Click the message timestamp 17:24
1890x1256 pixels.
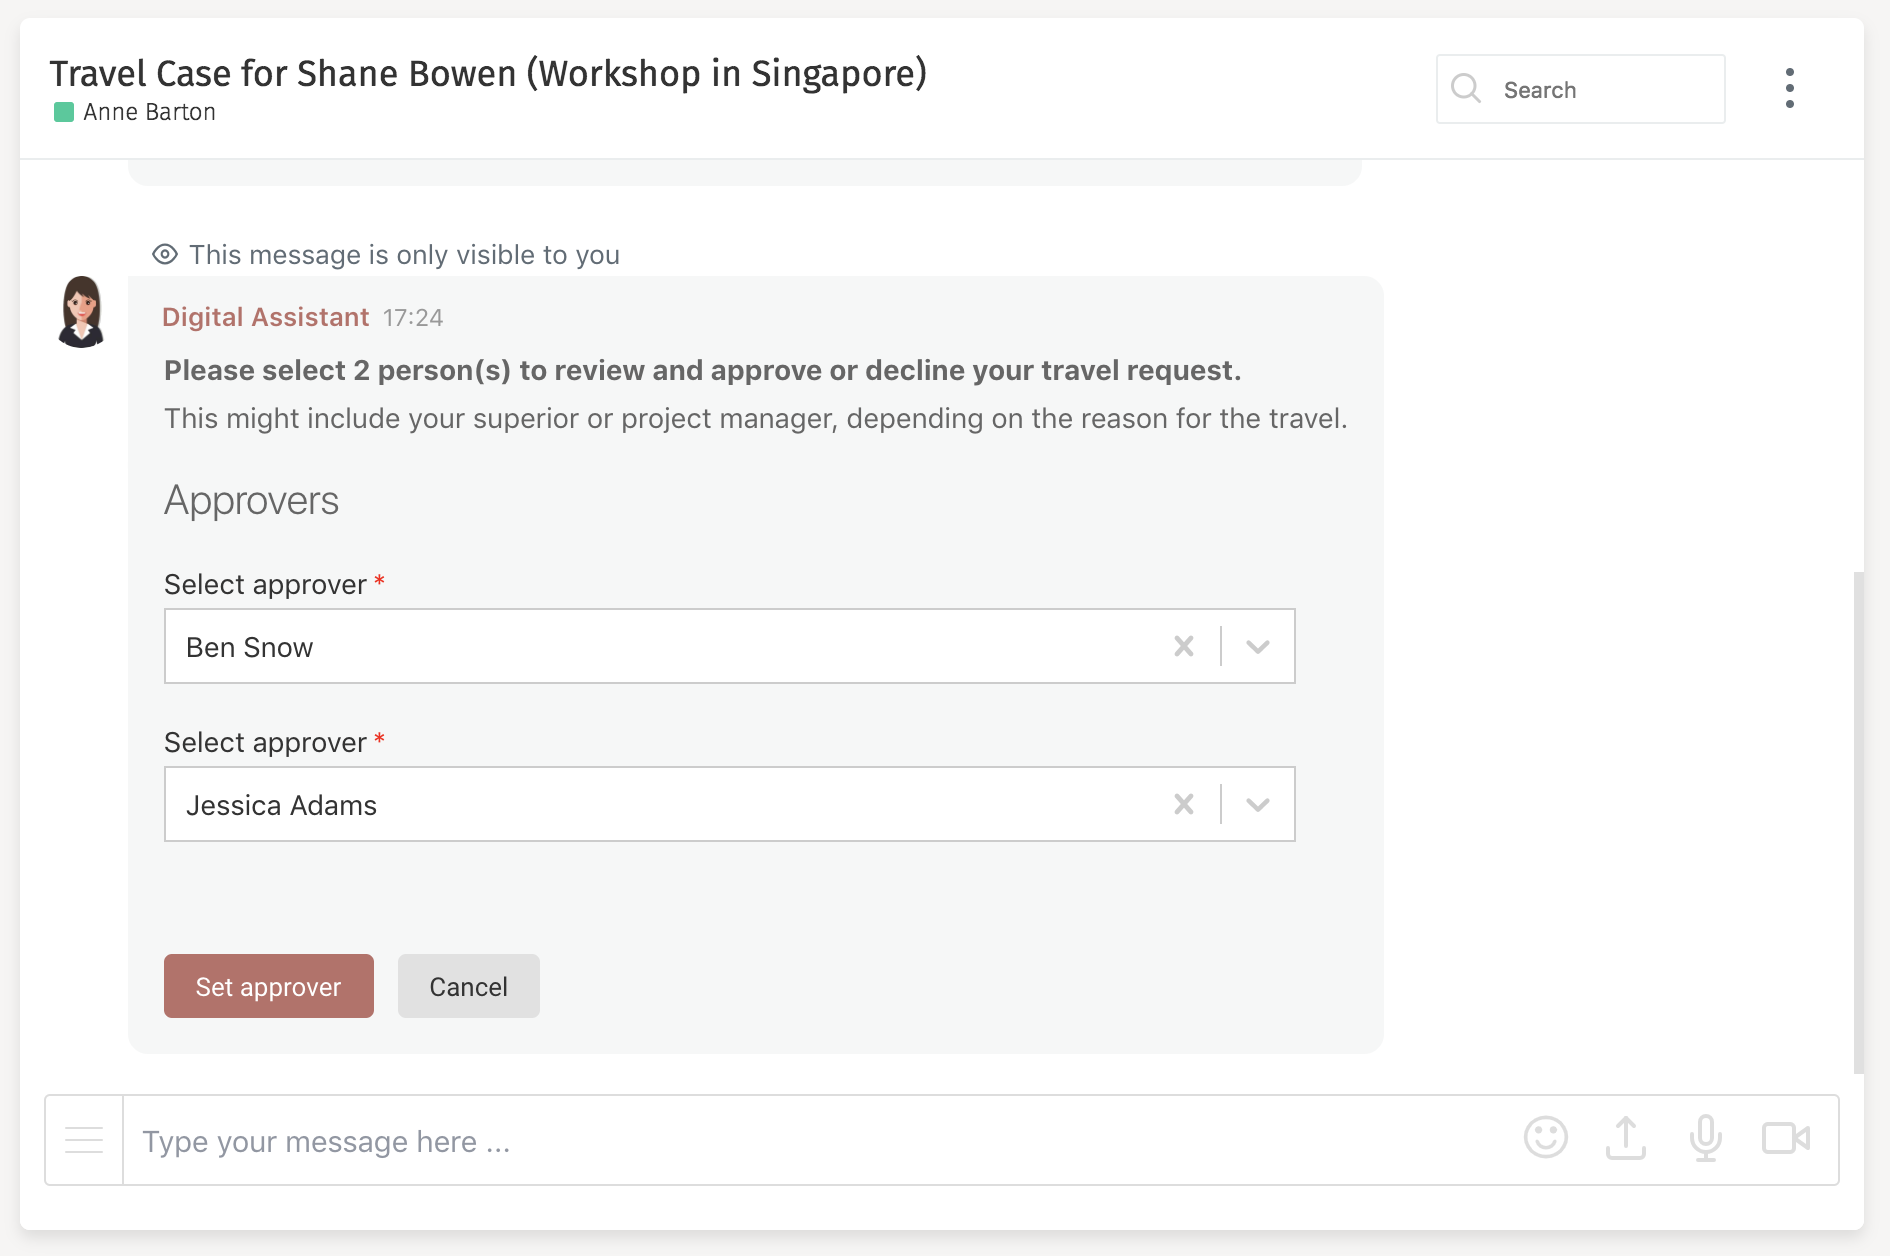coord(413,318)
